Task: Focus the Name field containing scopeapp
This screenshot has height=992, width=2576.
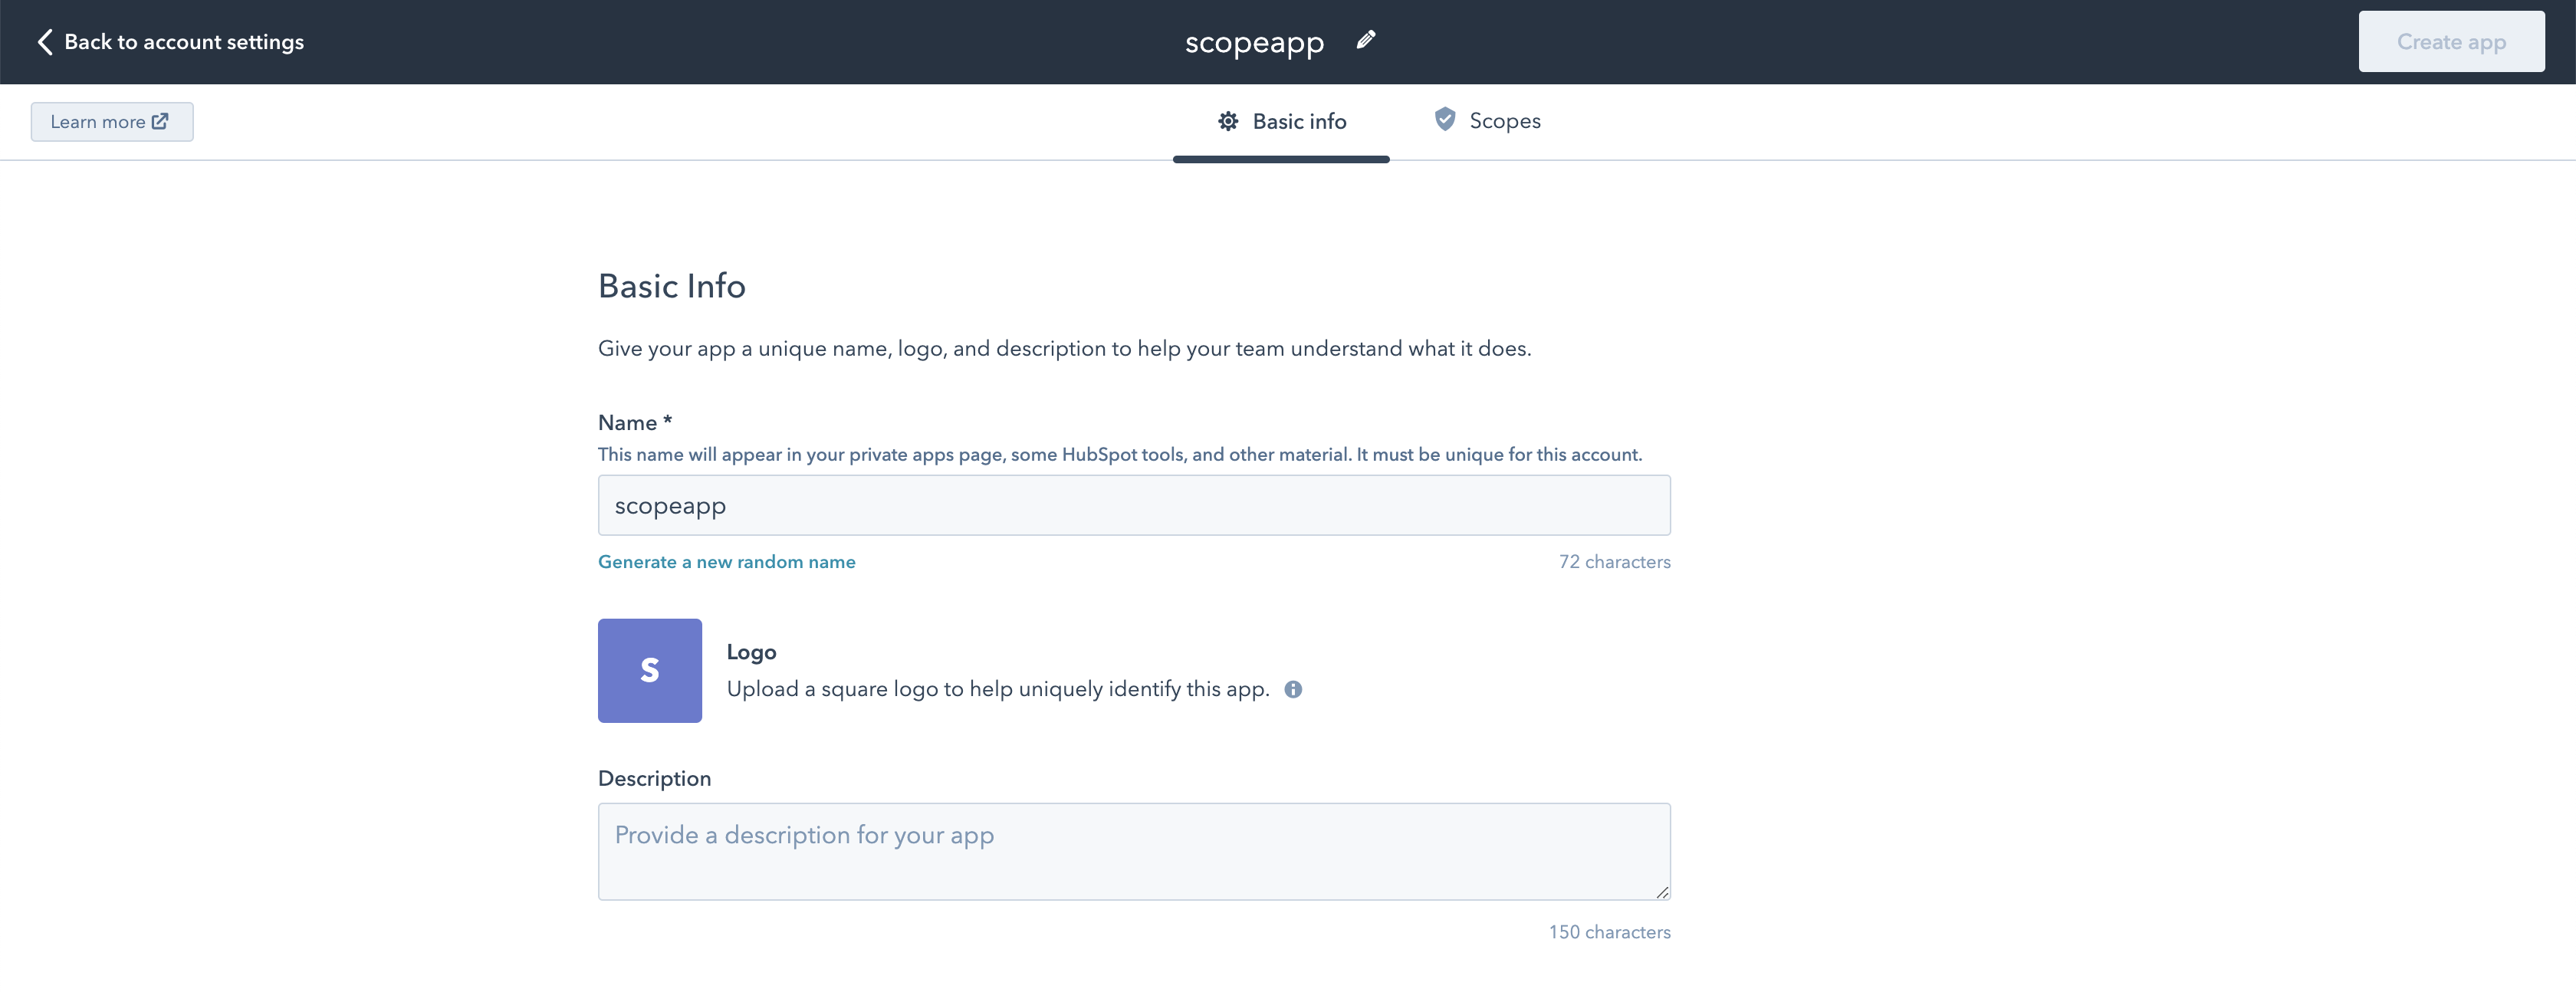Action: pyautogui.click(x=1134, y=505)
